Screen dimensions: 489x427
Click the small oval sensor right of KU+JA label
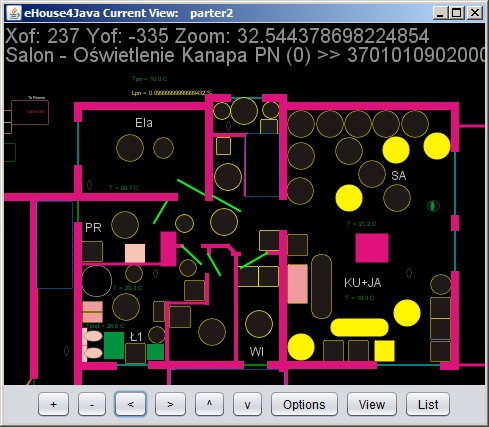click(409, 273)
